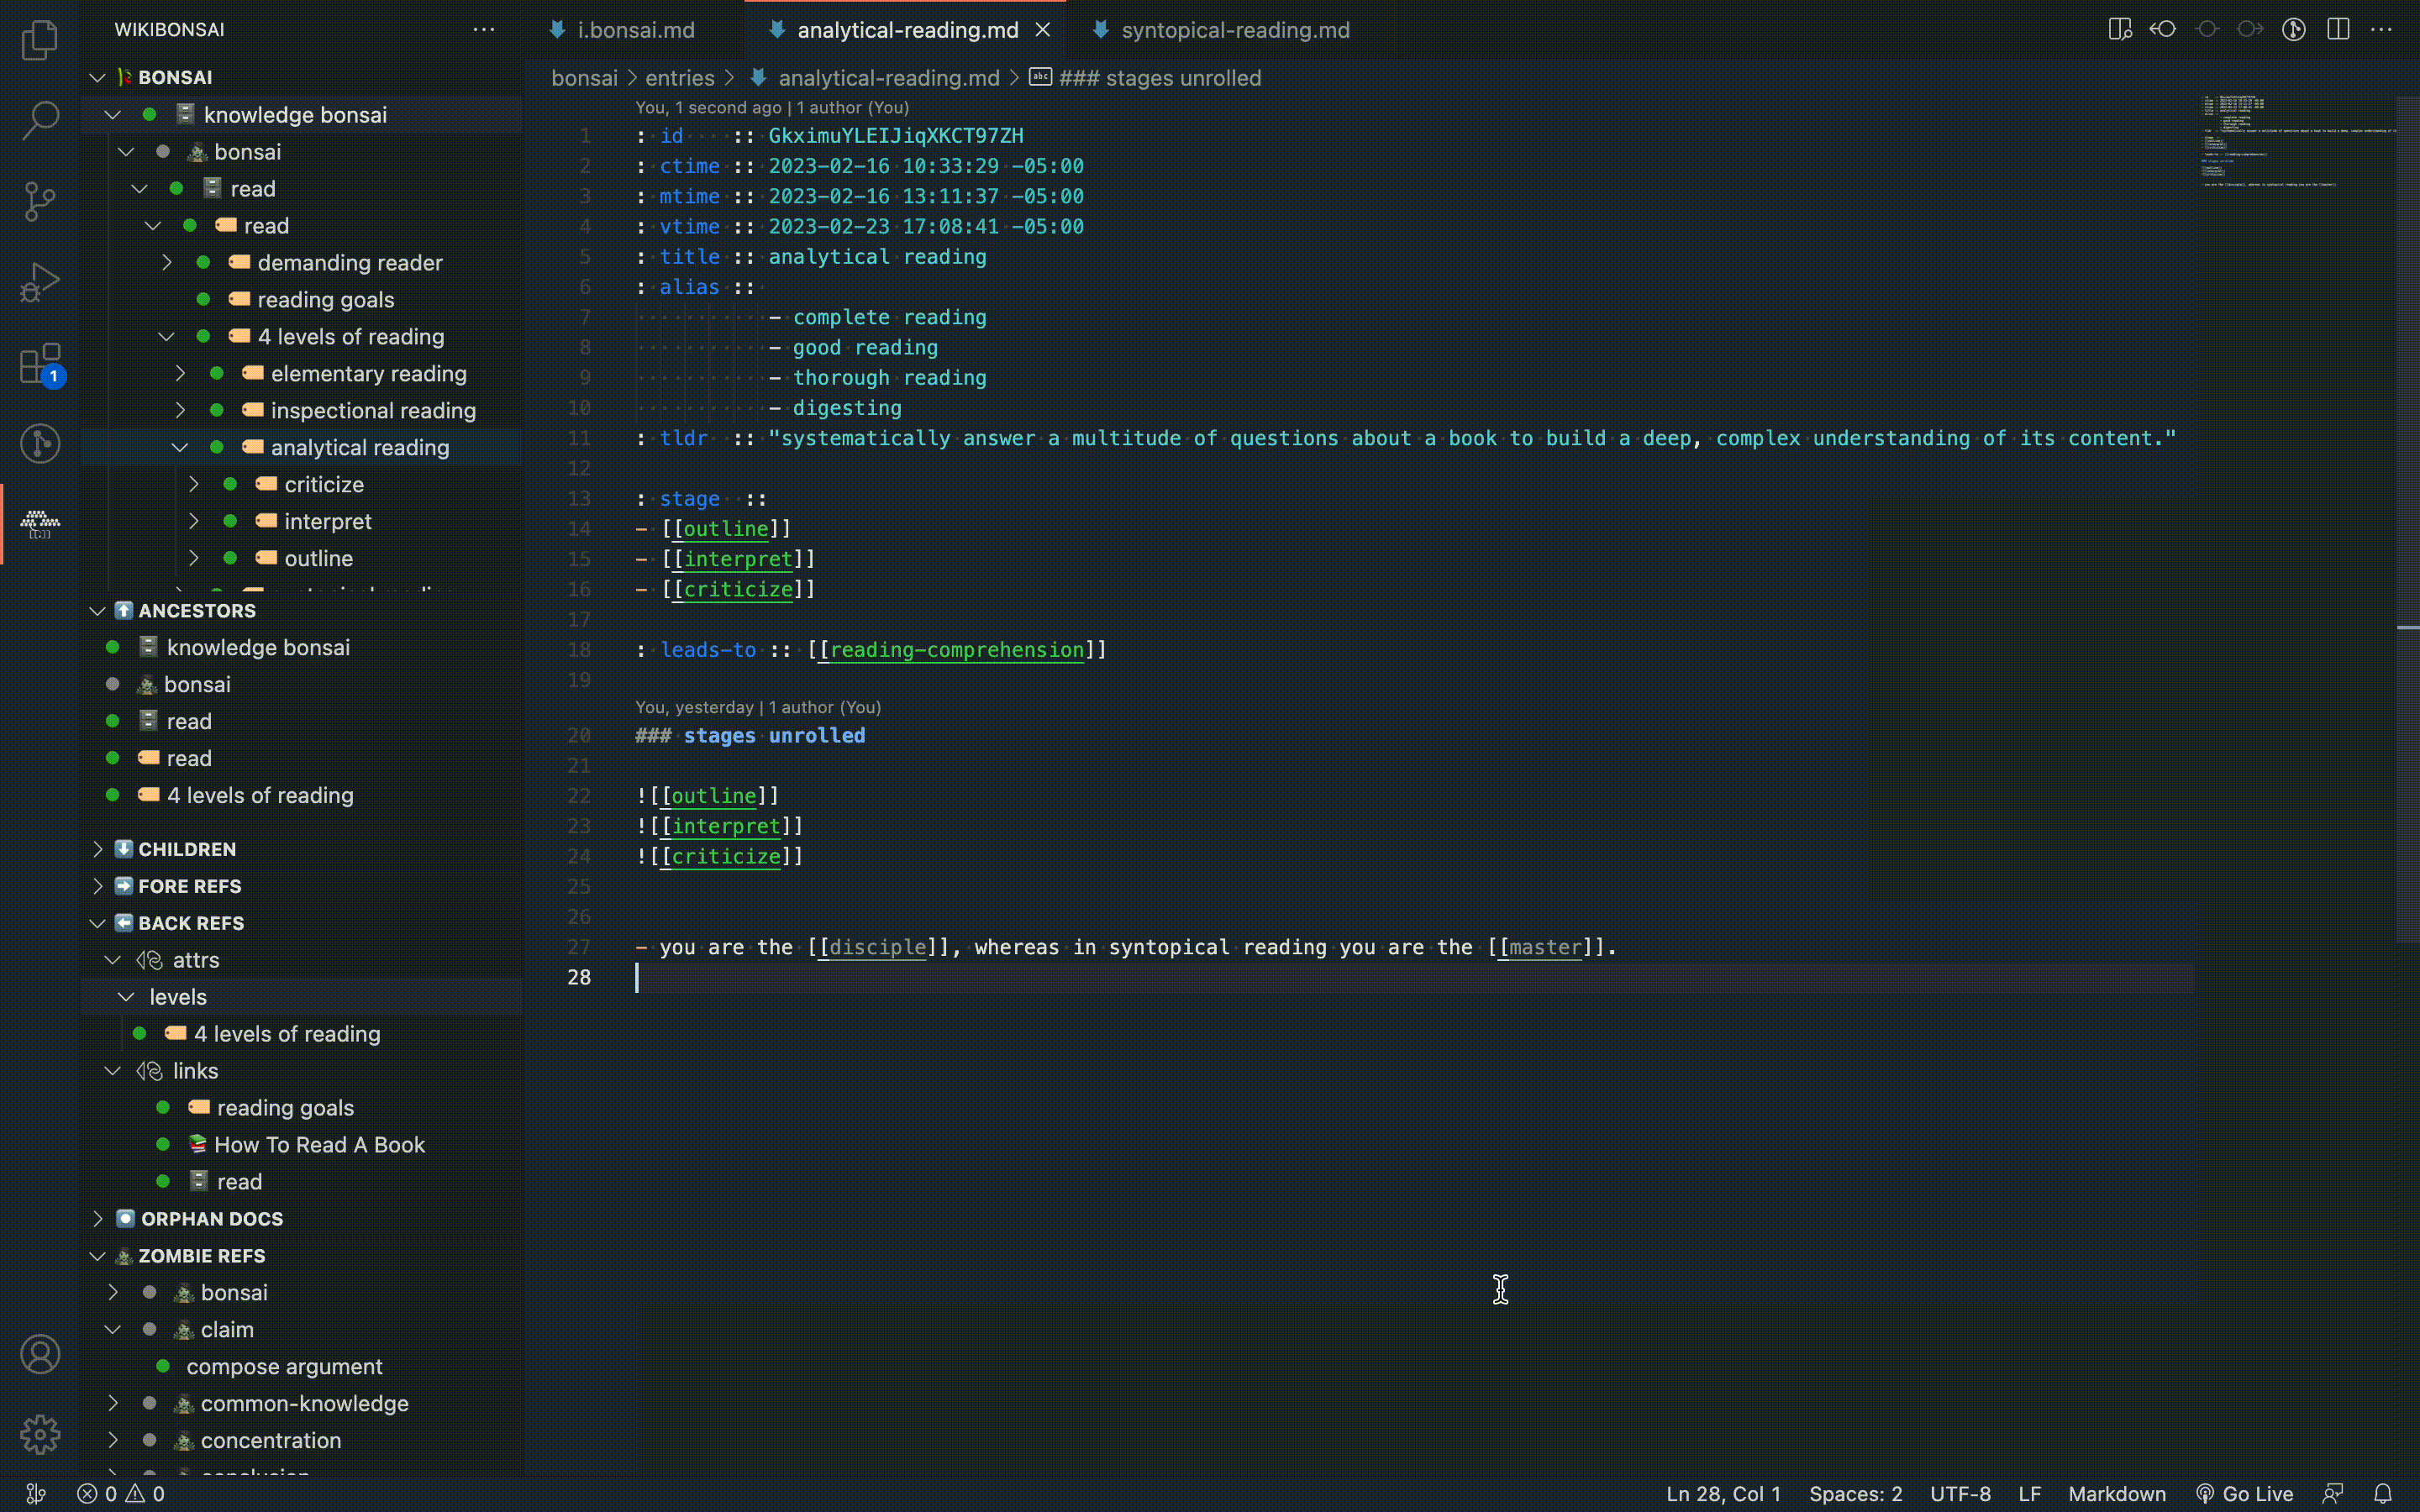
Task: Open editor more actions menu
Action: coord(2382,29)
